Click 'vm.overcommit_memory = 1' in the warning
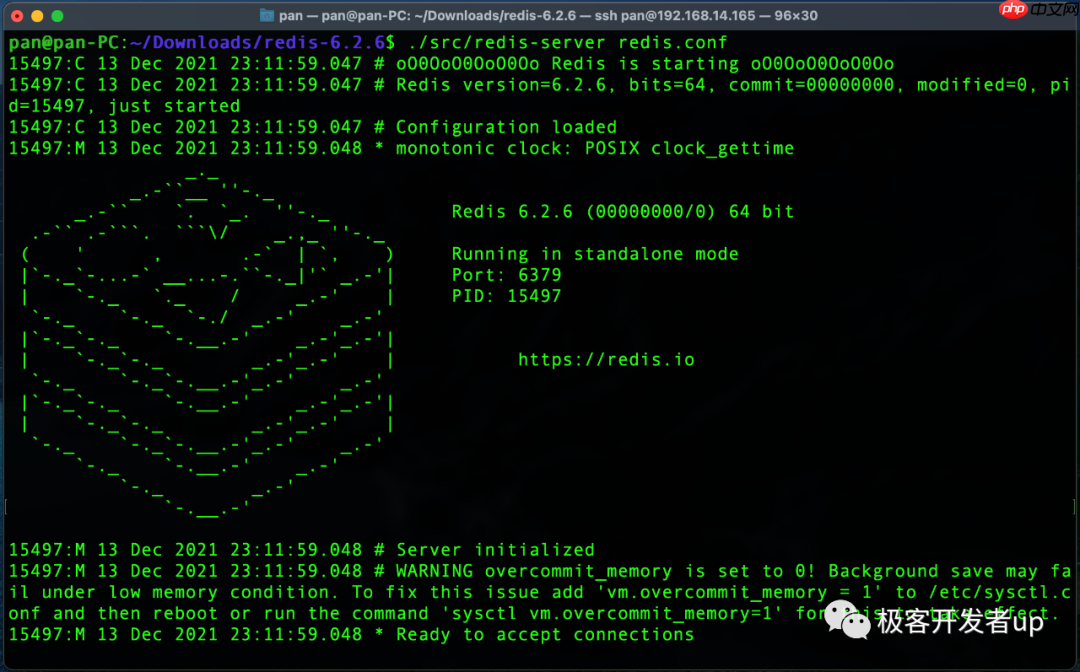This screenshot has width=1080, height=672. [x=739, y=593]
